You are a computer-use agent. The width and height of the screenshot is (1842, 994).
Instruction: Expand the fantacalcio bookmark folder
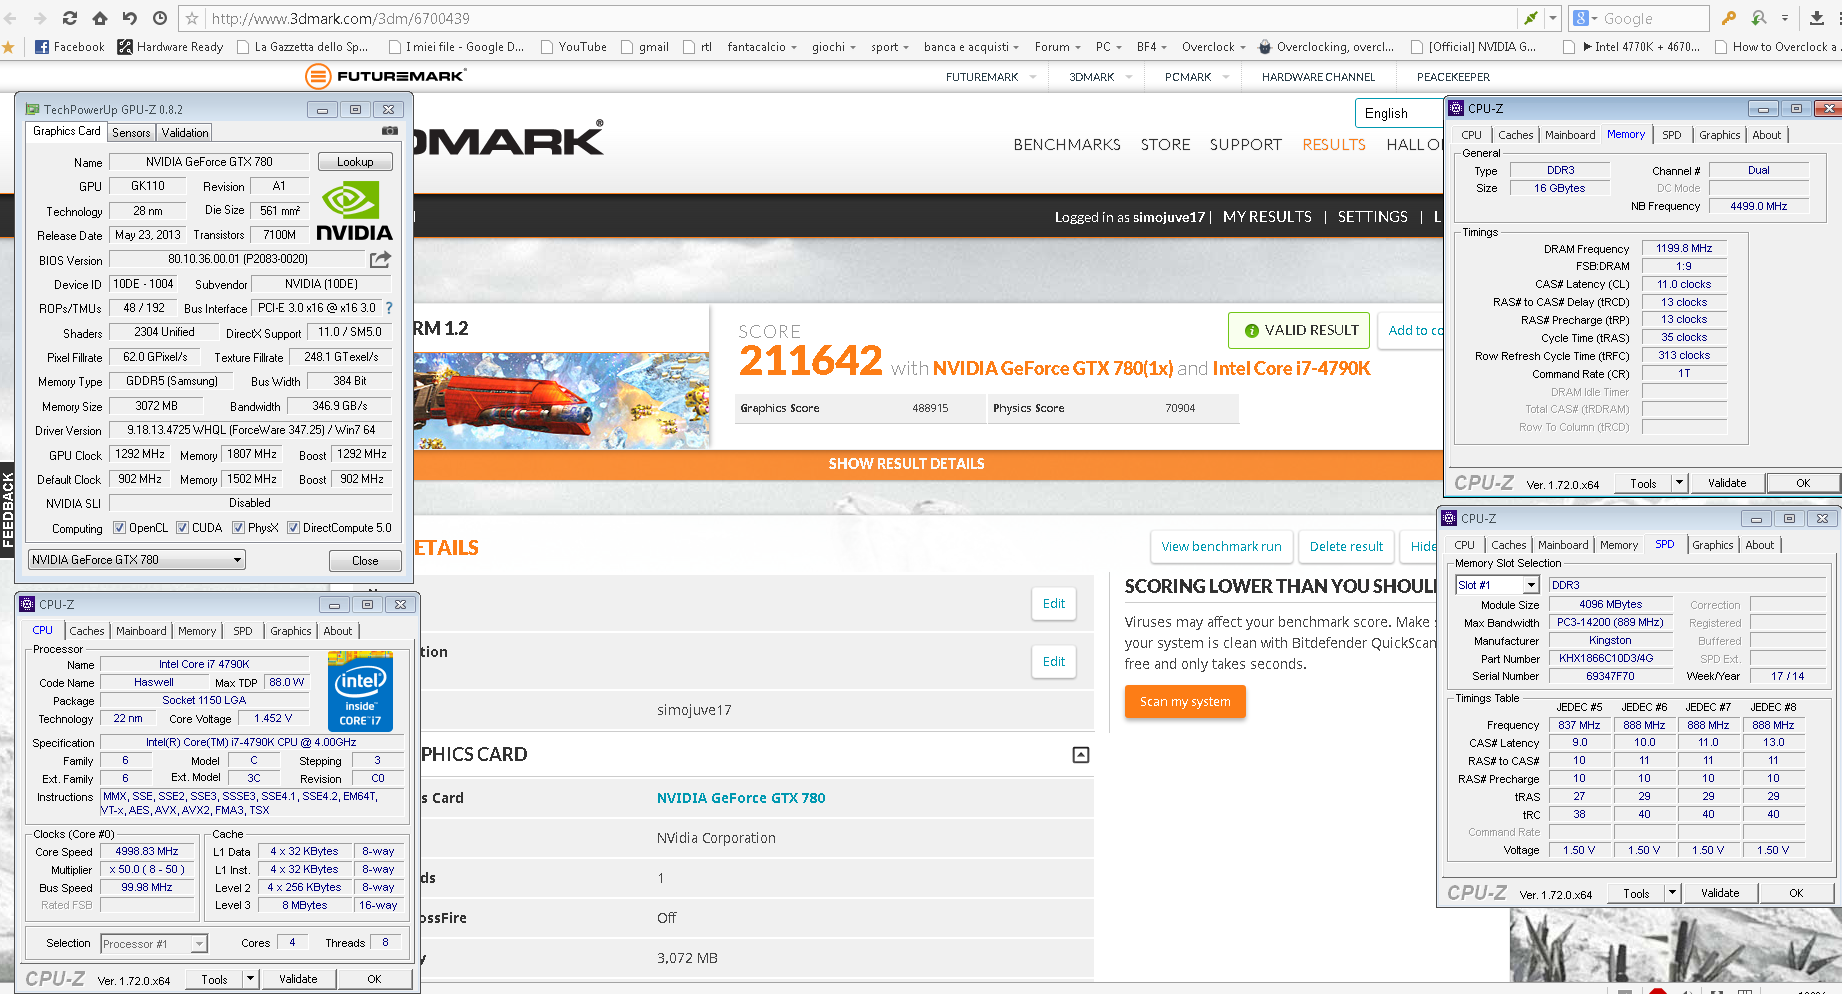tap(762, 47)
